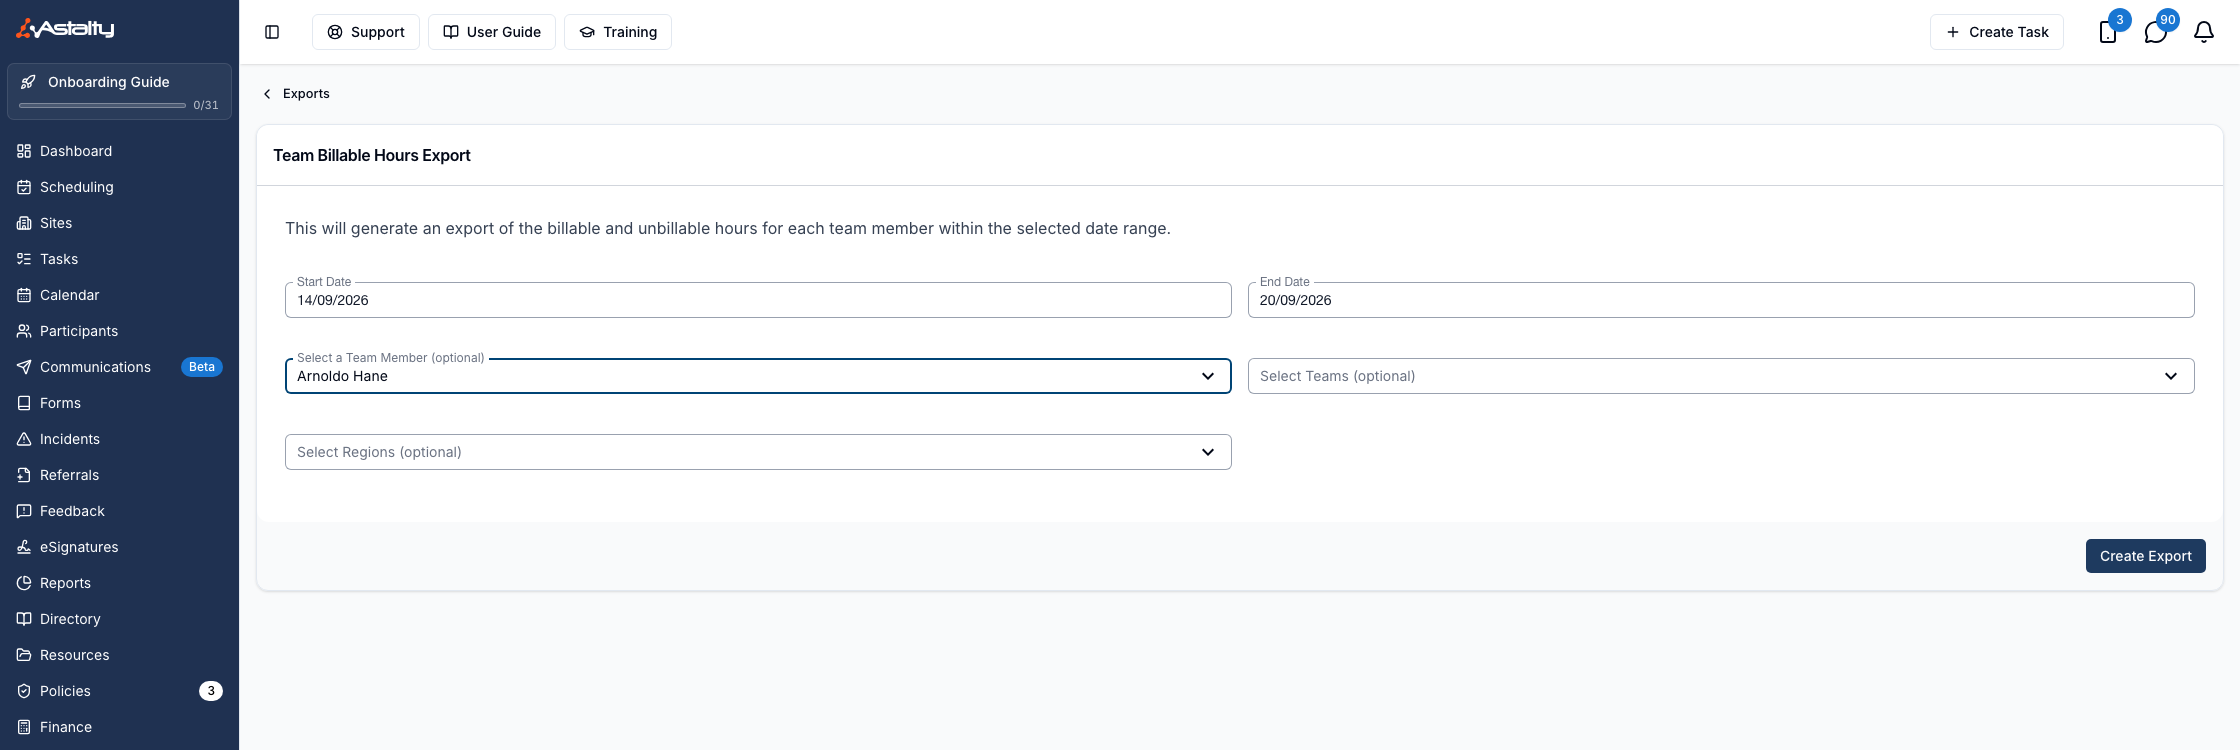2240x750 pixels.
Task: Click the Onboarding Guide rocket icon
Action: 28,82
